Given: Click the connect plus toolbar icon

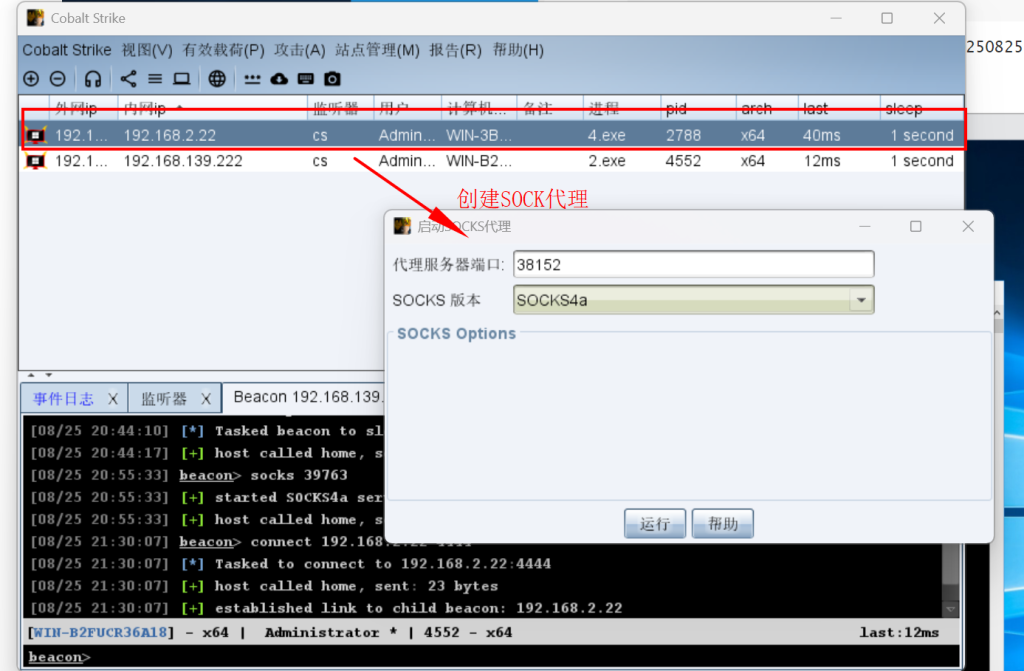Looking at the screenshot, I should [31, 79].
